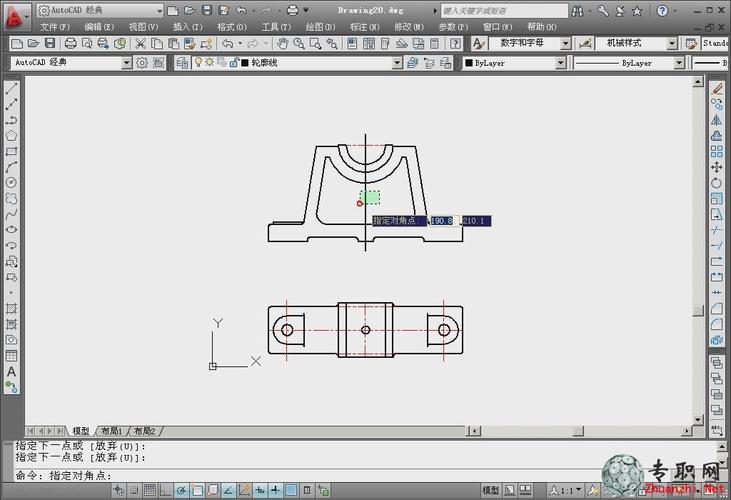Select the Array tool
The width and height of the screenshot is (731, 500).
pos(717,151)
